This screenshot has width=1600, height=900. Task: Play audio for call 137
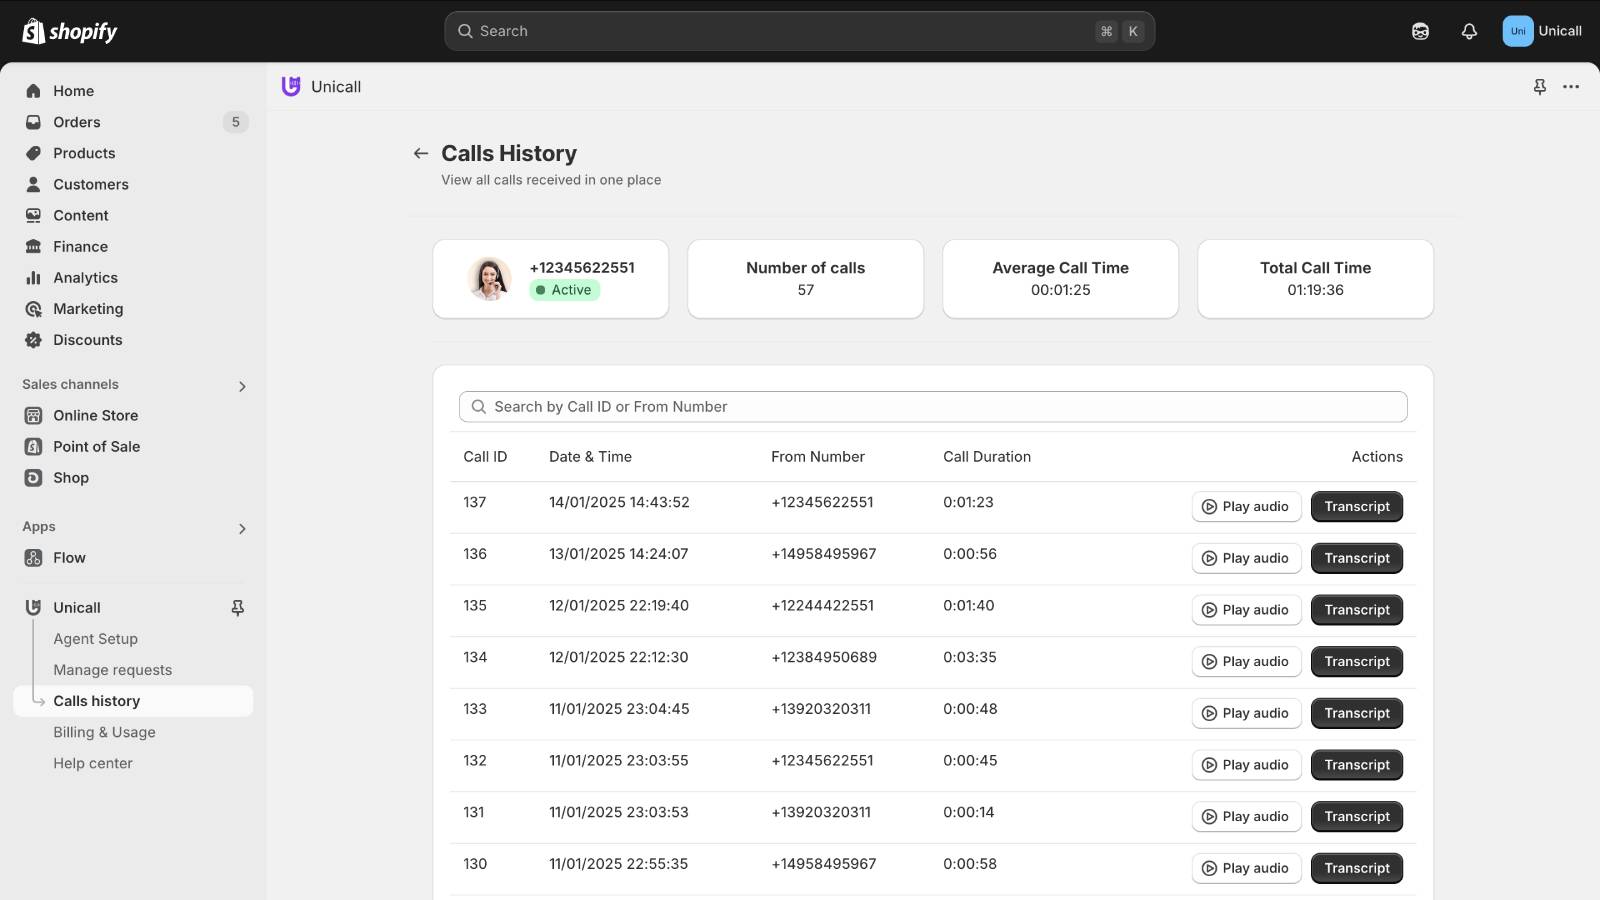[1246, 507]
